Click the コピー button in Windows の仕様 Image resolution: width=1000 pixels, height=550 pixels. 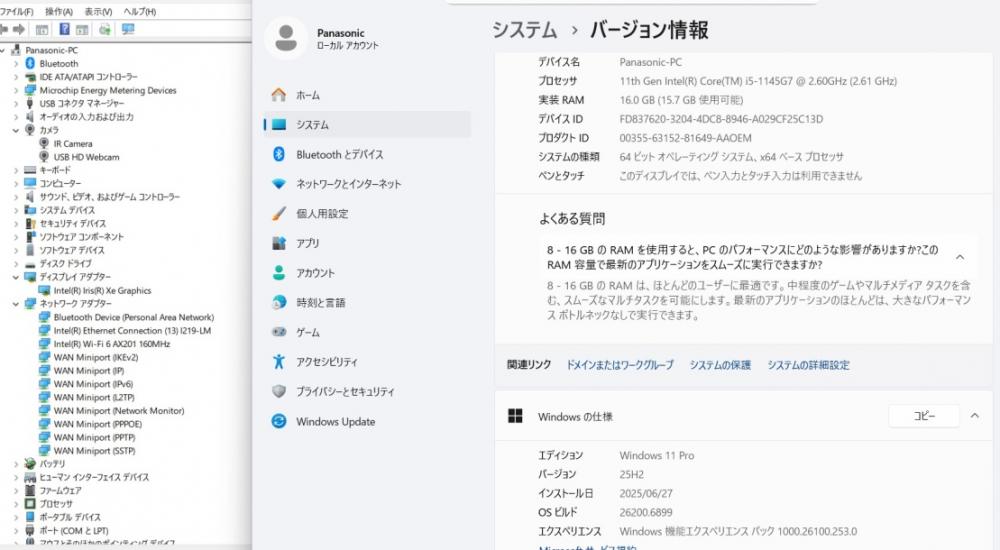[x=924, y=416]
